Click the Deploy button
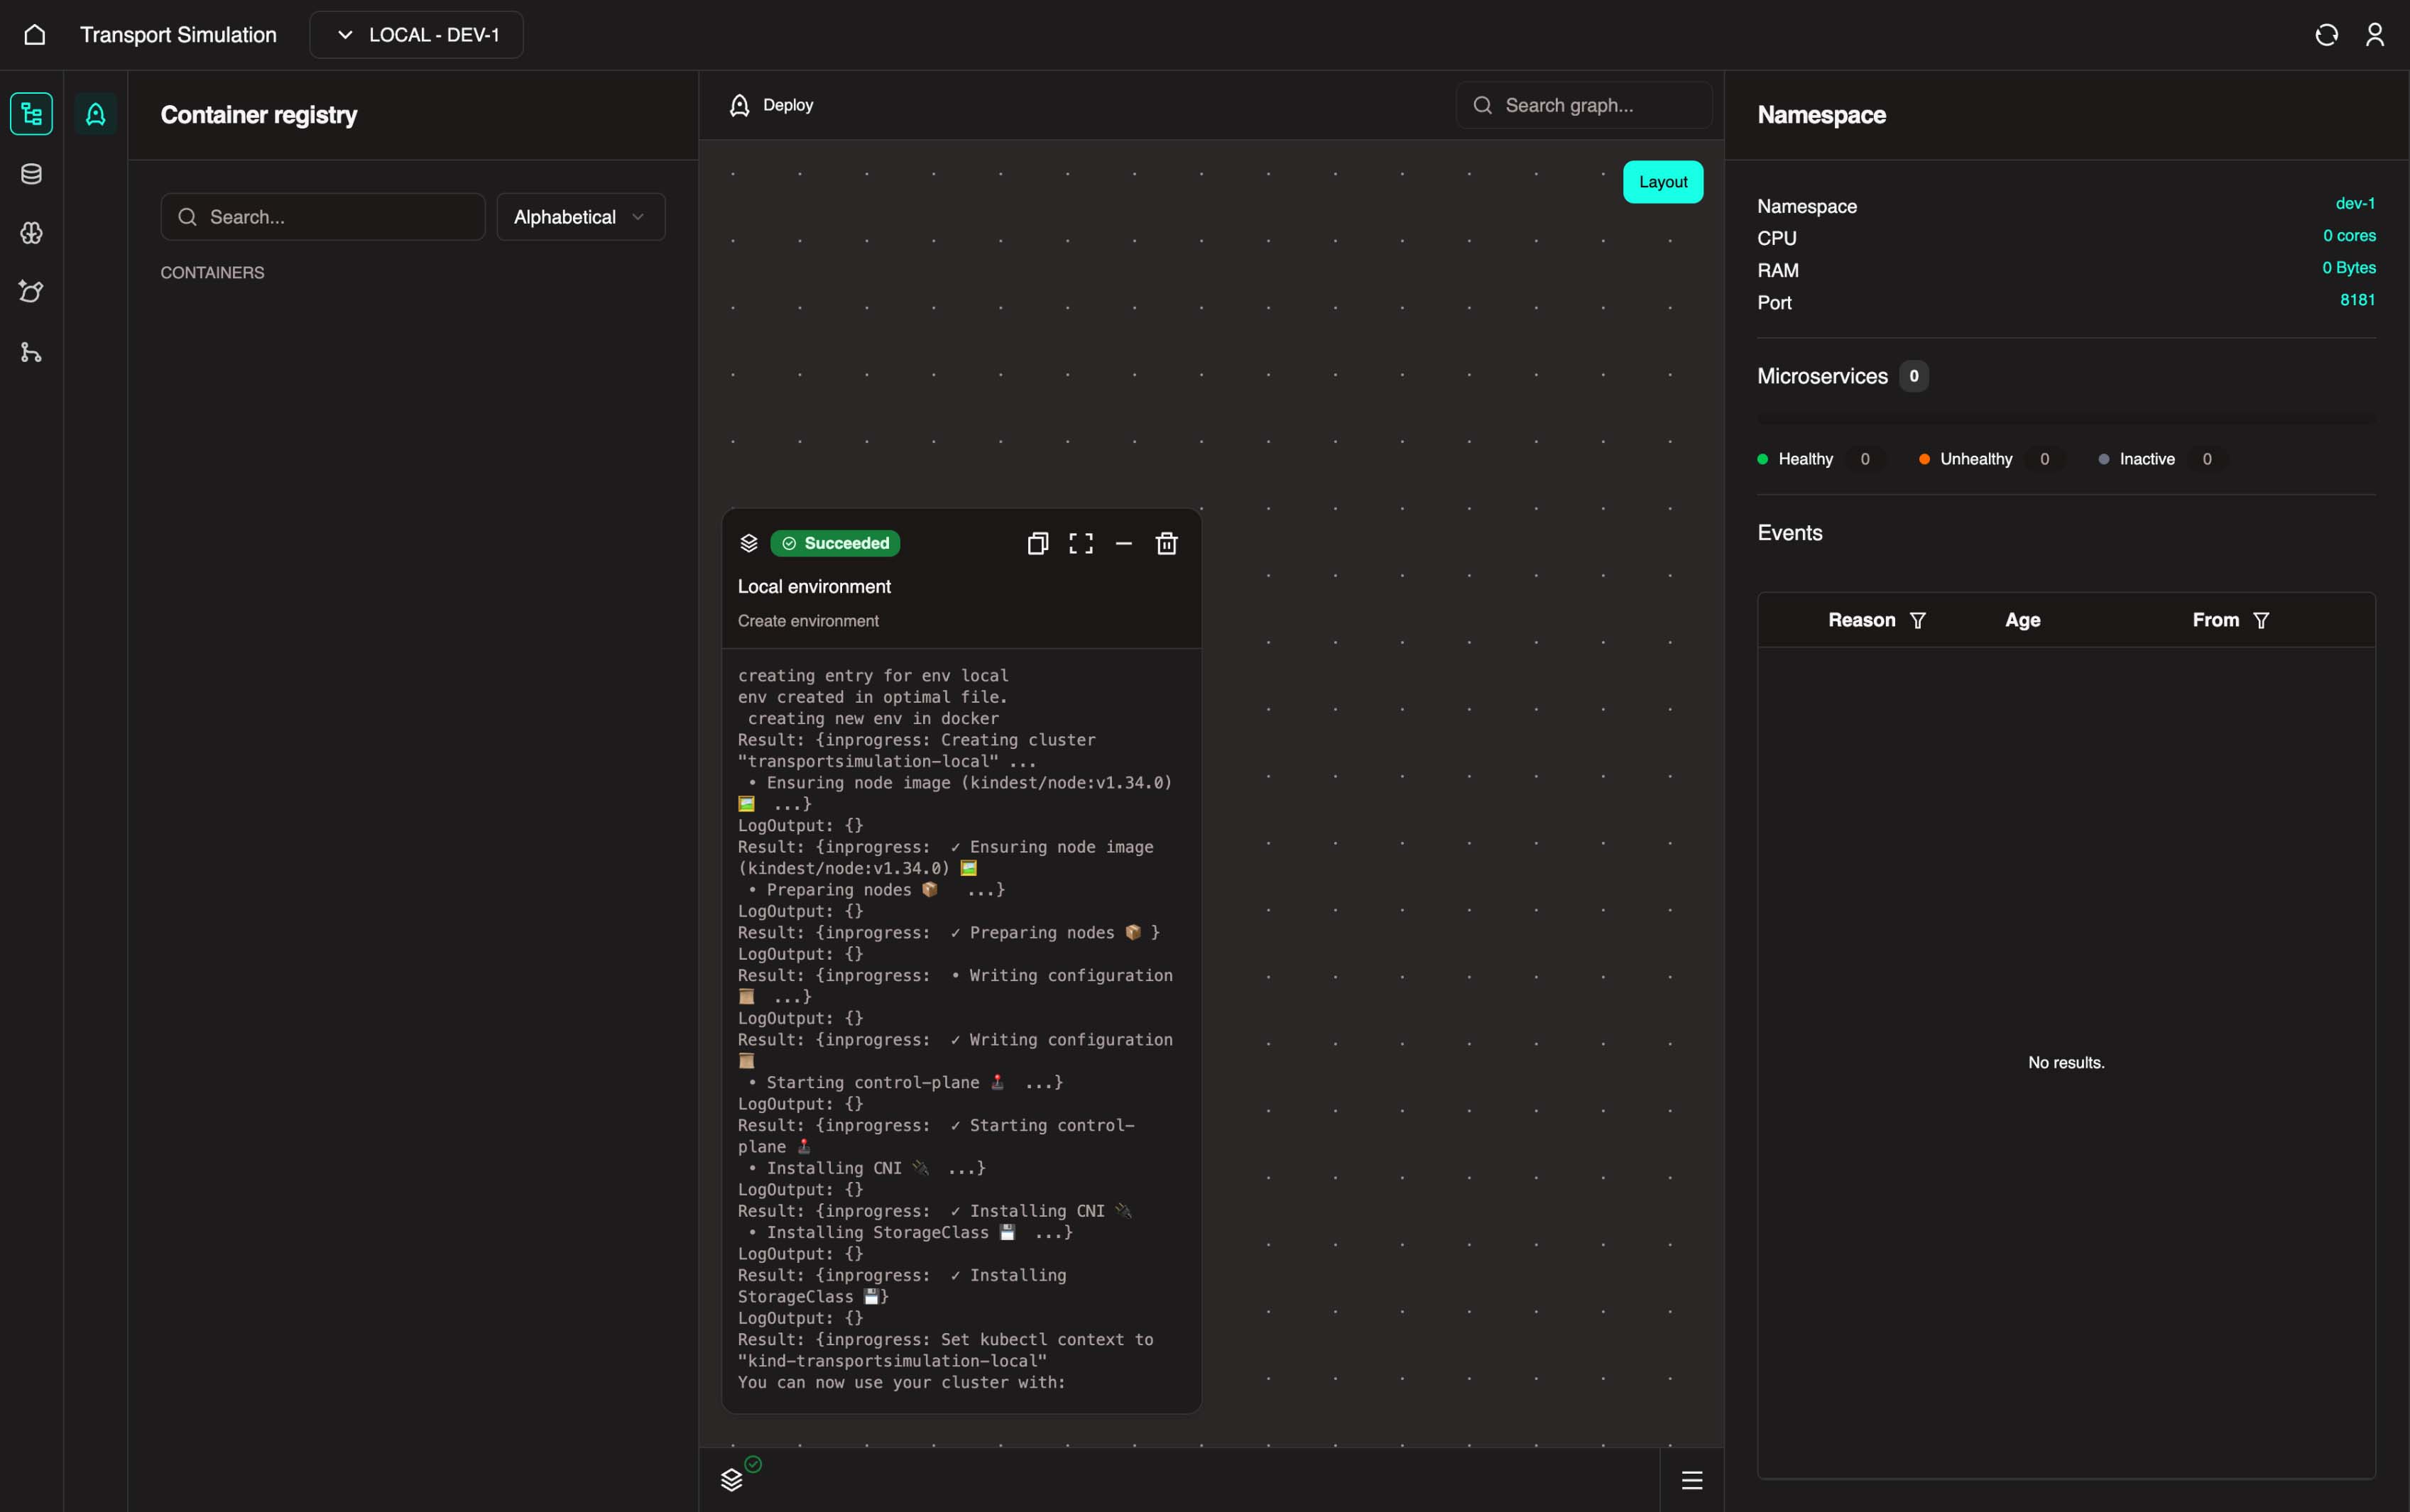2410x1512 pixels. [772, 105]
